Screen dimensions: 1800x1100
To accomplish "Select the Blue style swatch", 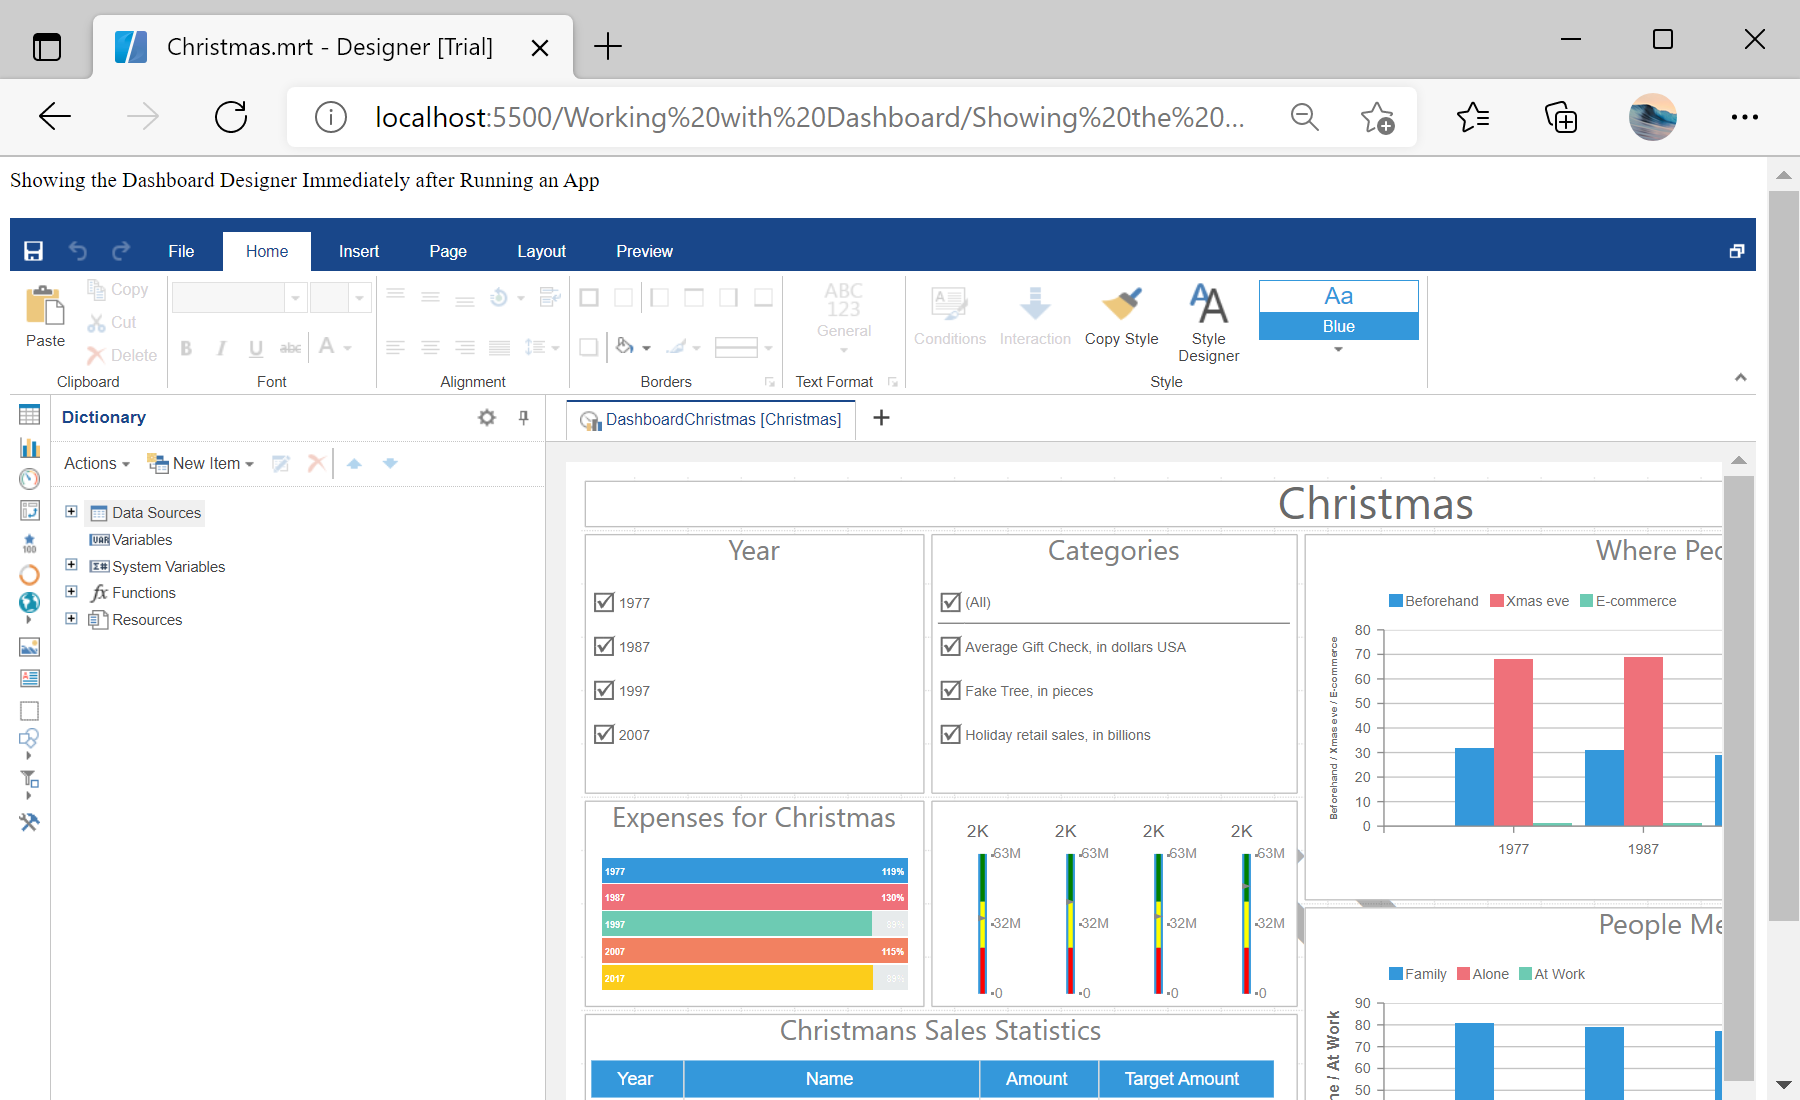I will click(x=1338, y=310).
